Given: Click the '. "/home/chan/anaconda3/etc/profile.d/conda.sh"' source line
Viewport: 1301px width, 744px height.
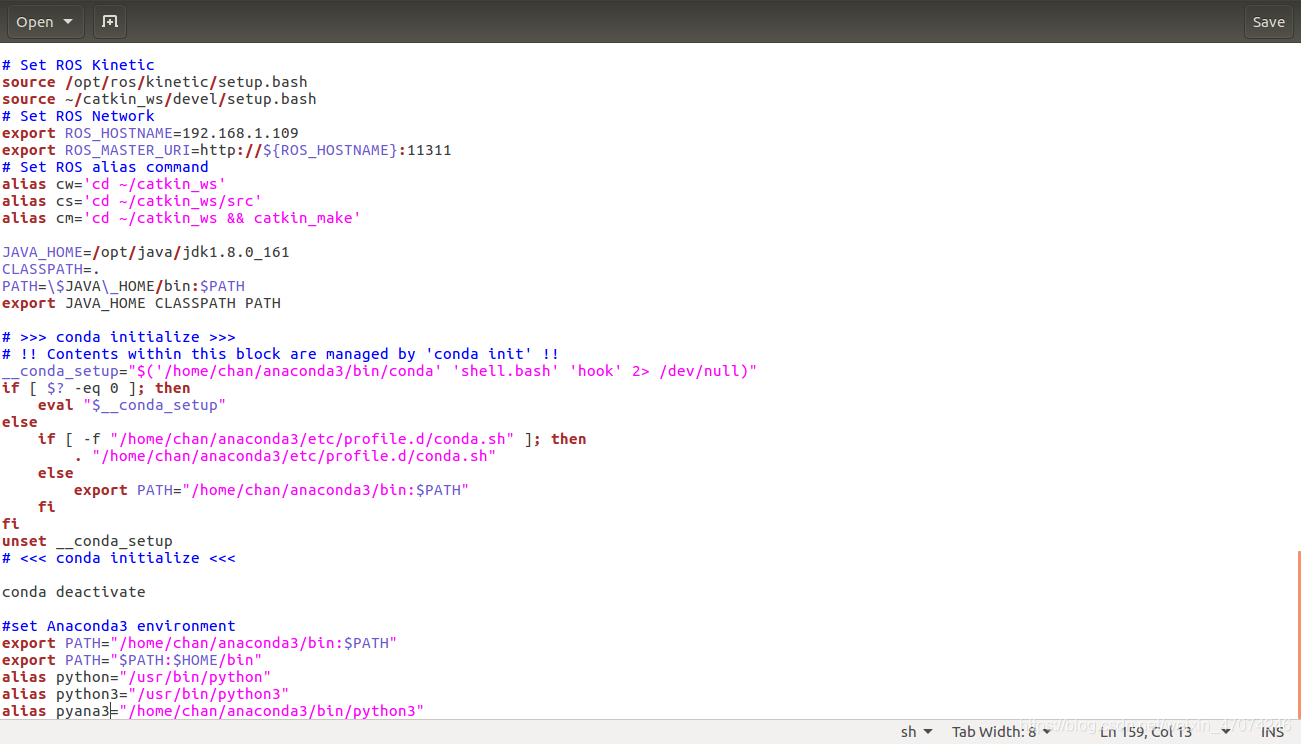Looking at the screenshot, I should pyautogui.click(x=285, y=456).
